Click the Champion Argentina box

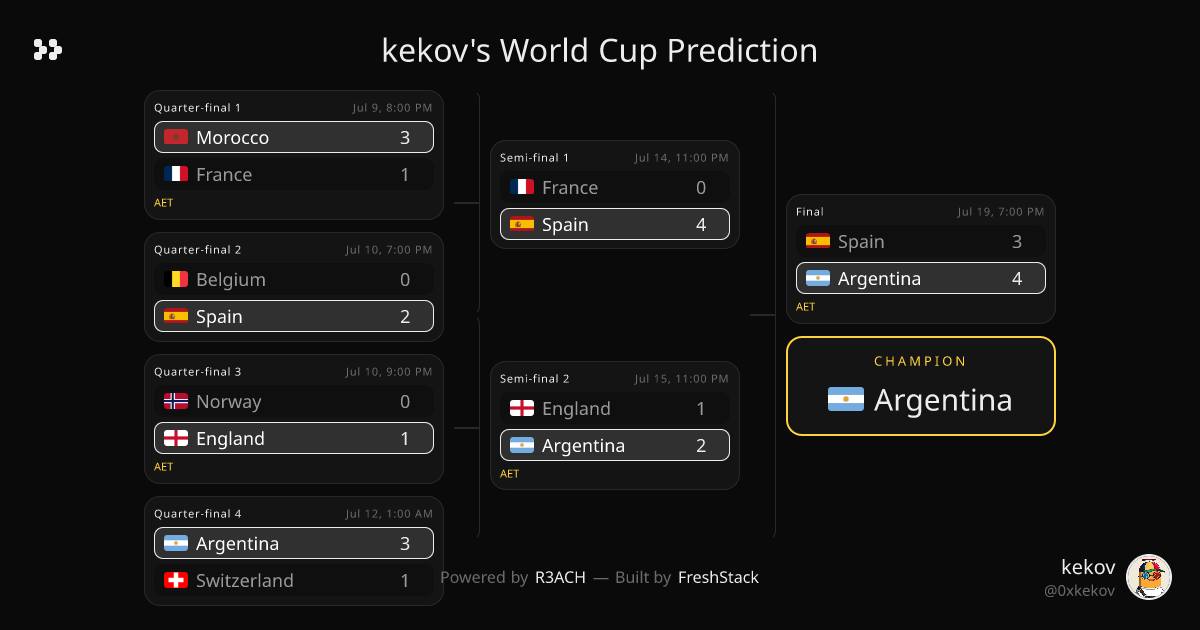(x=921, y=386)
